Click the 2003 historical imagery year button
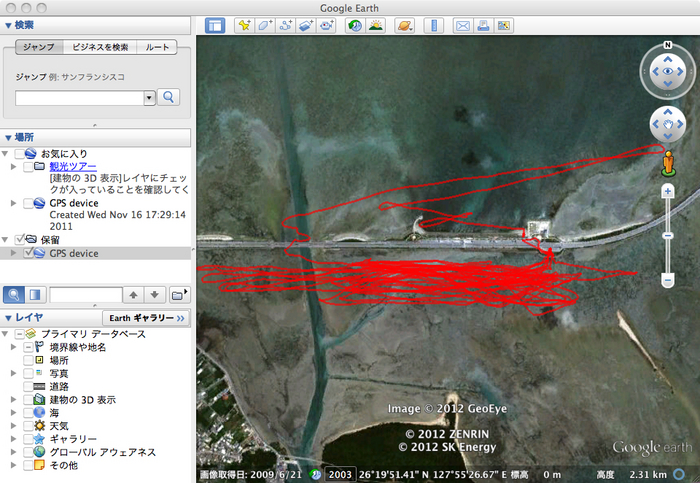 [340, 475]
